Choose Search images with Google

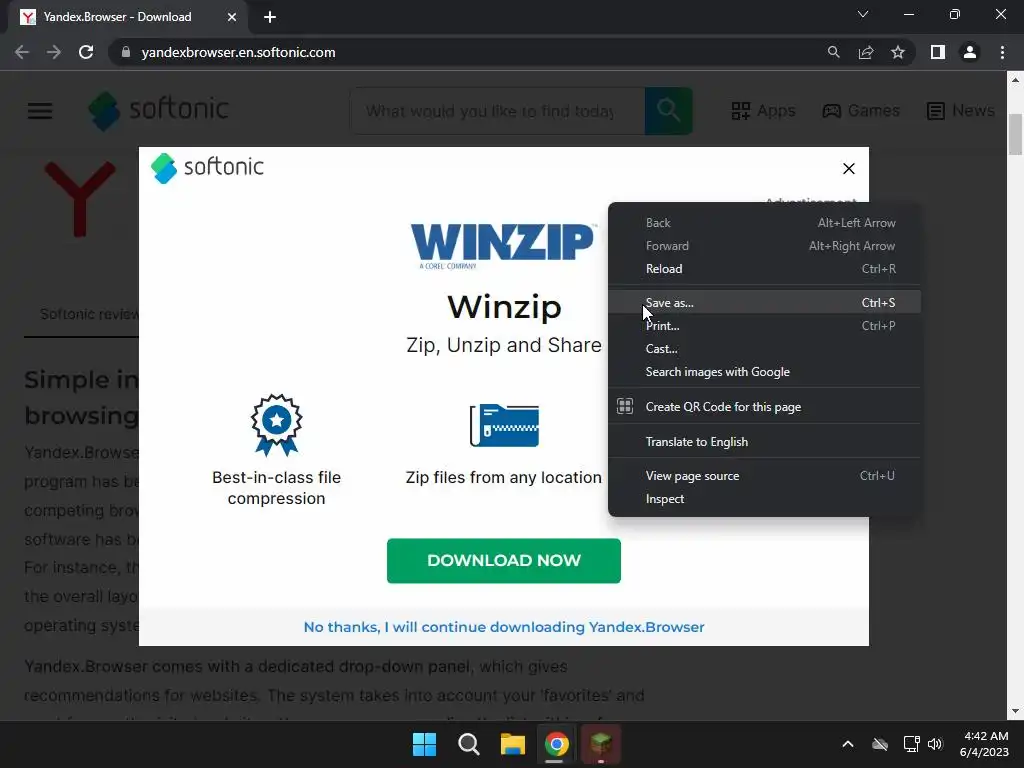[764, 372]
